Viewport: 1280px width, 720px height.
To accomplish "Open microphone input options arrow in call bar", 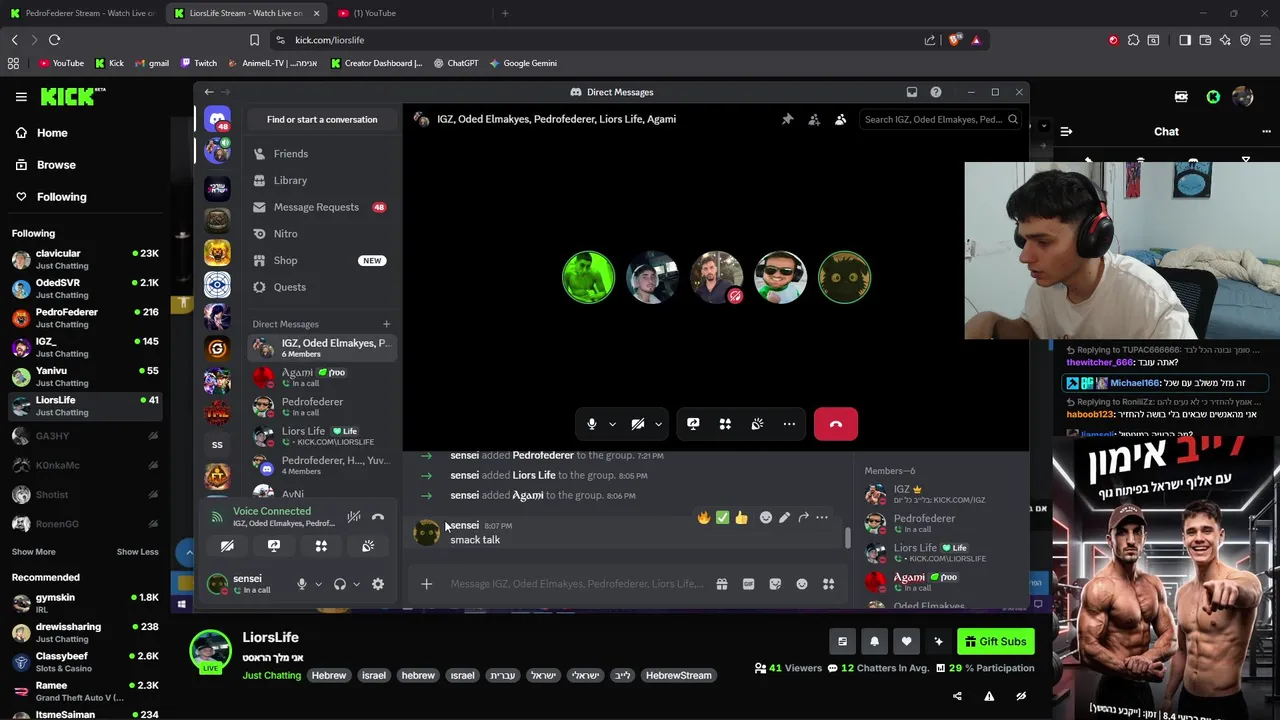I will pos(612,424).
